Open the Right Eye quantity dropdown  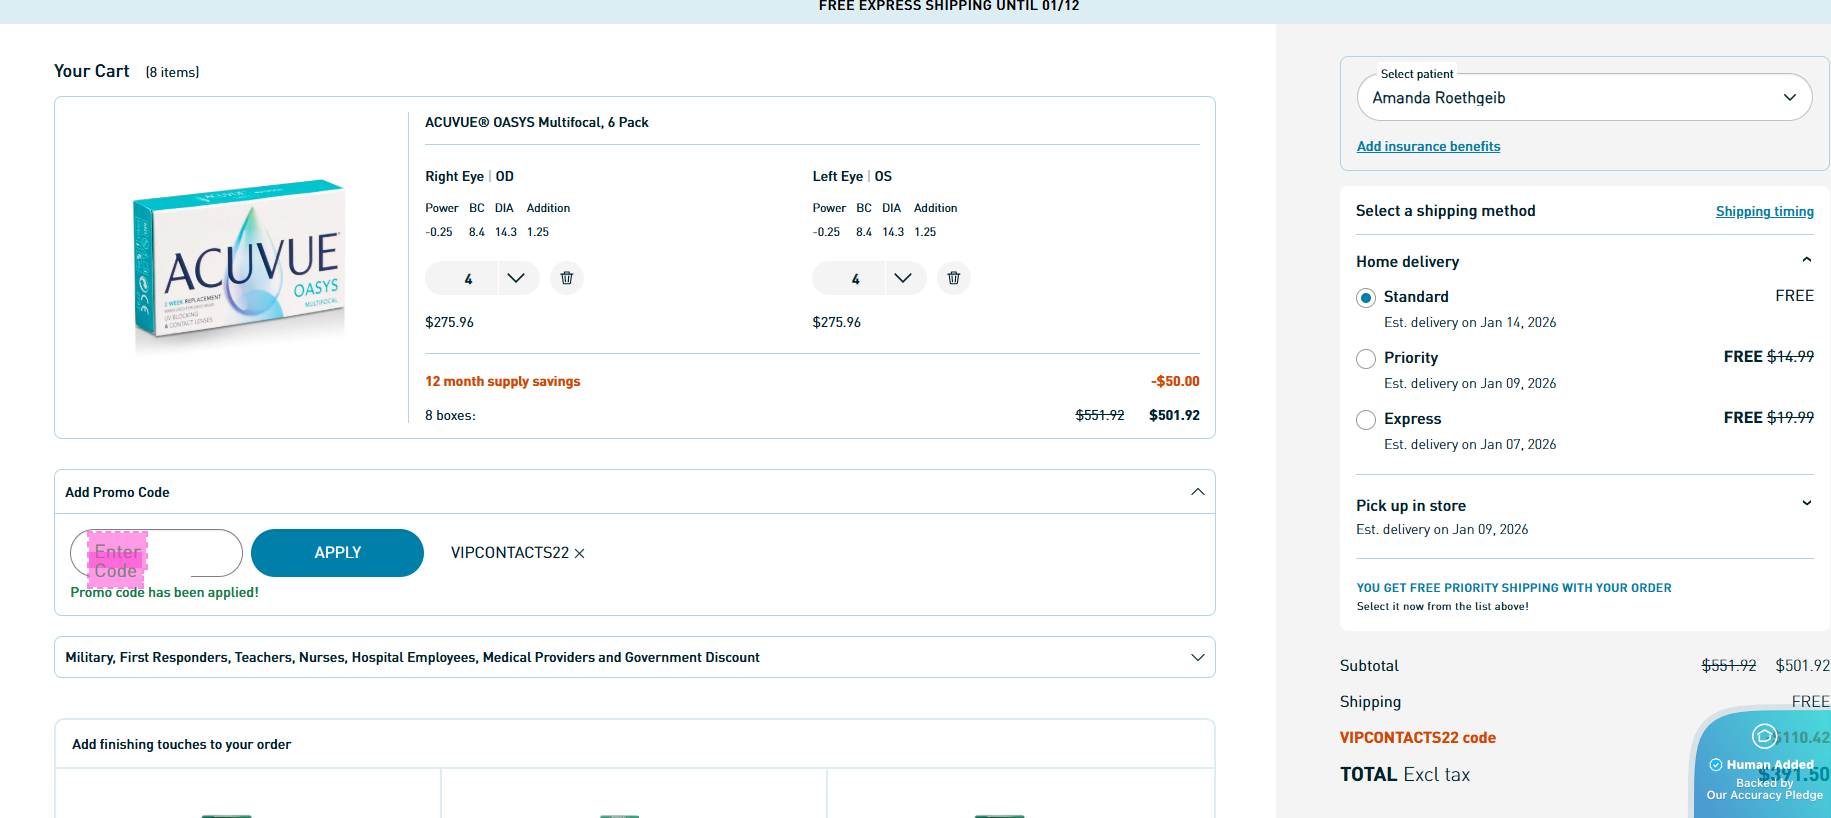[x=515, y=278]
